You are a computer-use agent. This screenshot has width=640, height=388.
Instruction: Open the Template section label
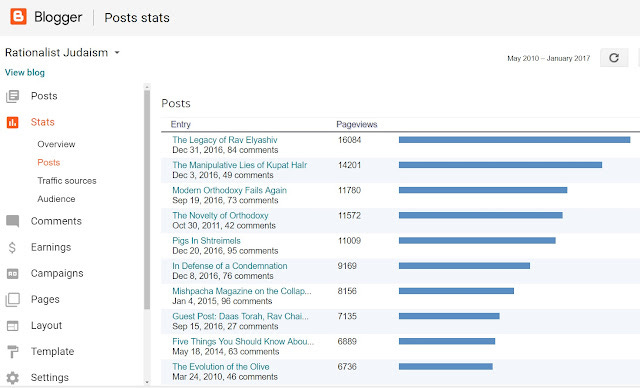coord(53,352)
